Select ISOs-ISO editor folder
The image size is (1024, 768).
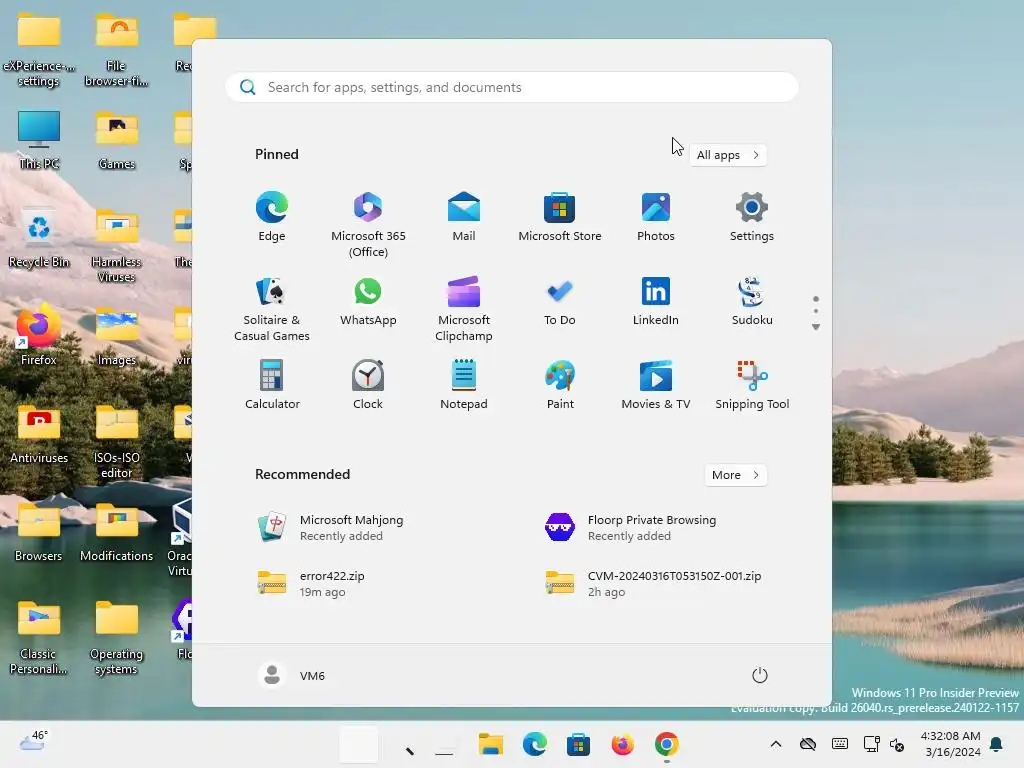(117, 441)
